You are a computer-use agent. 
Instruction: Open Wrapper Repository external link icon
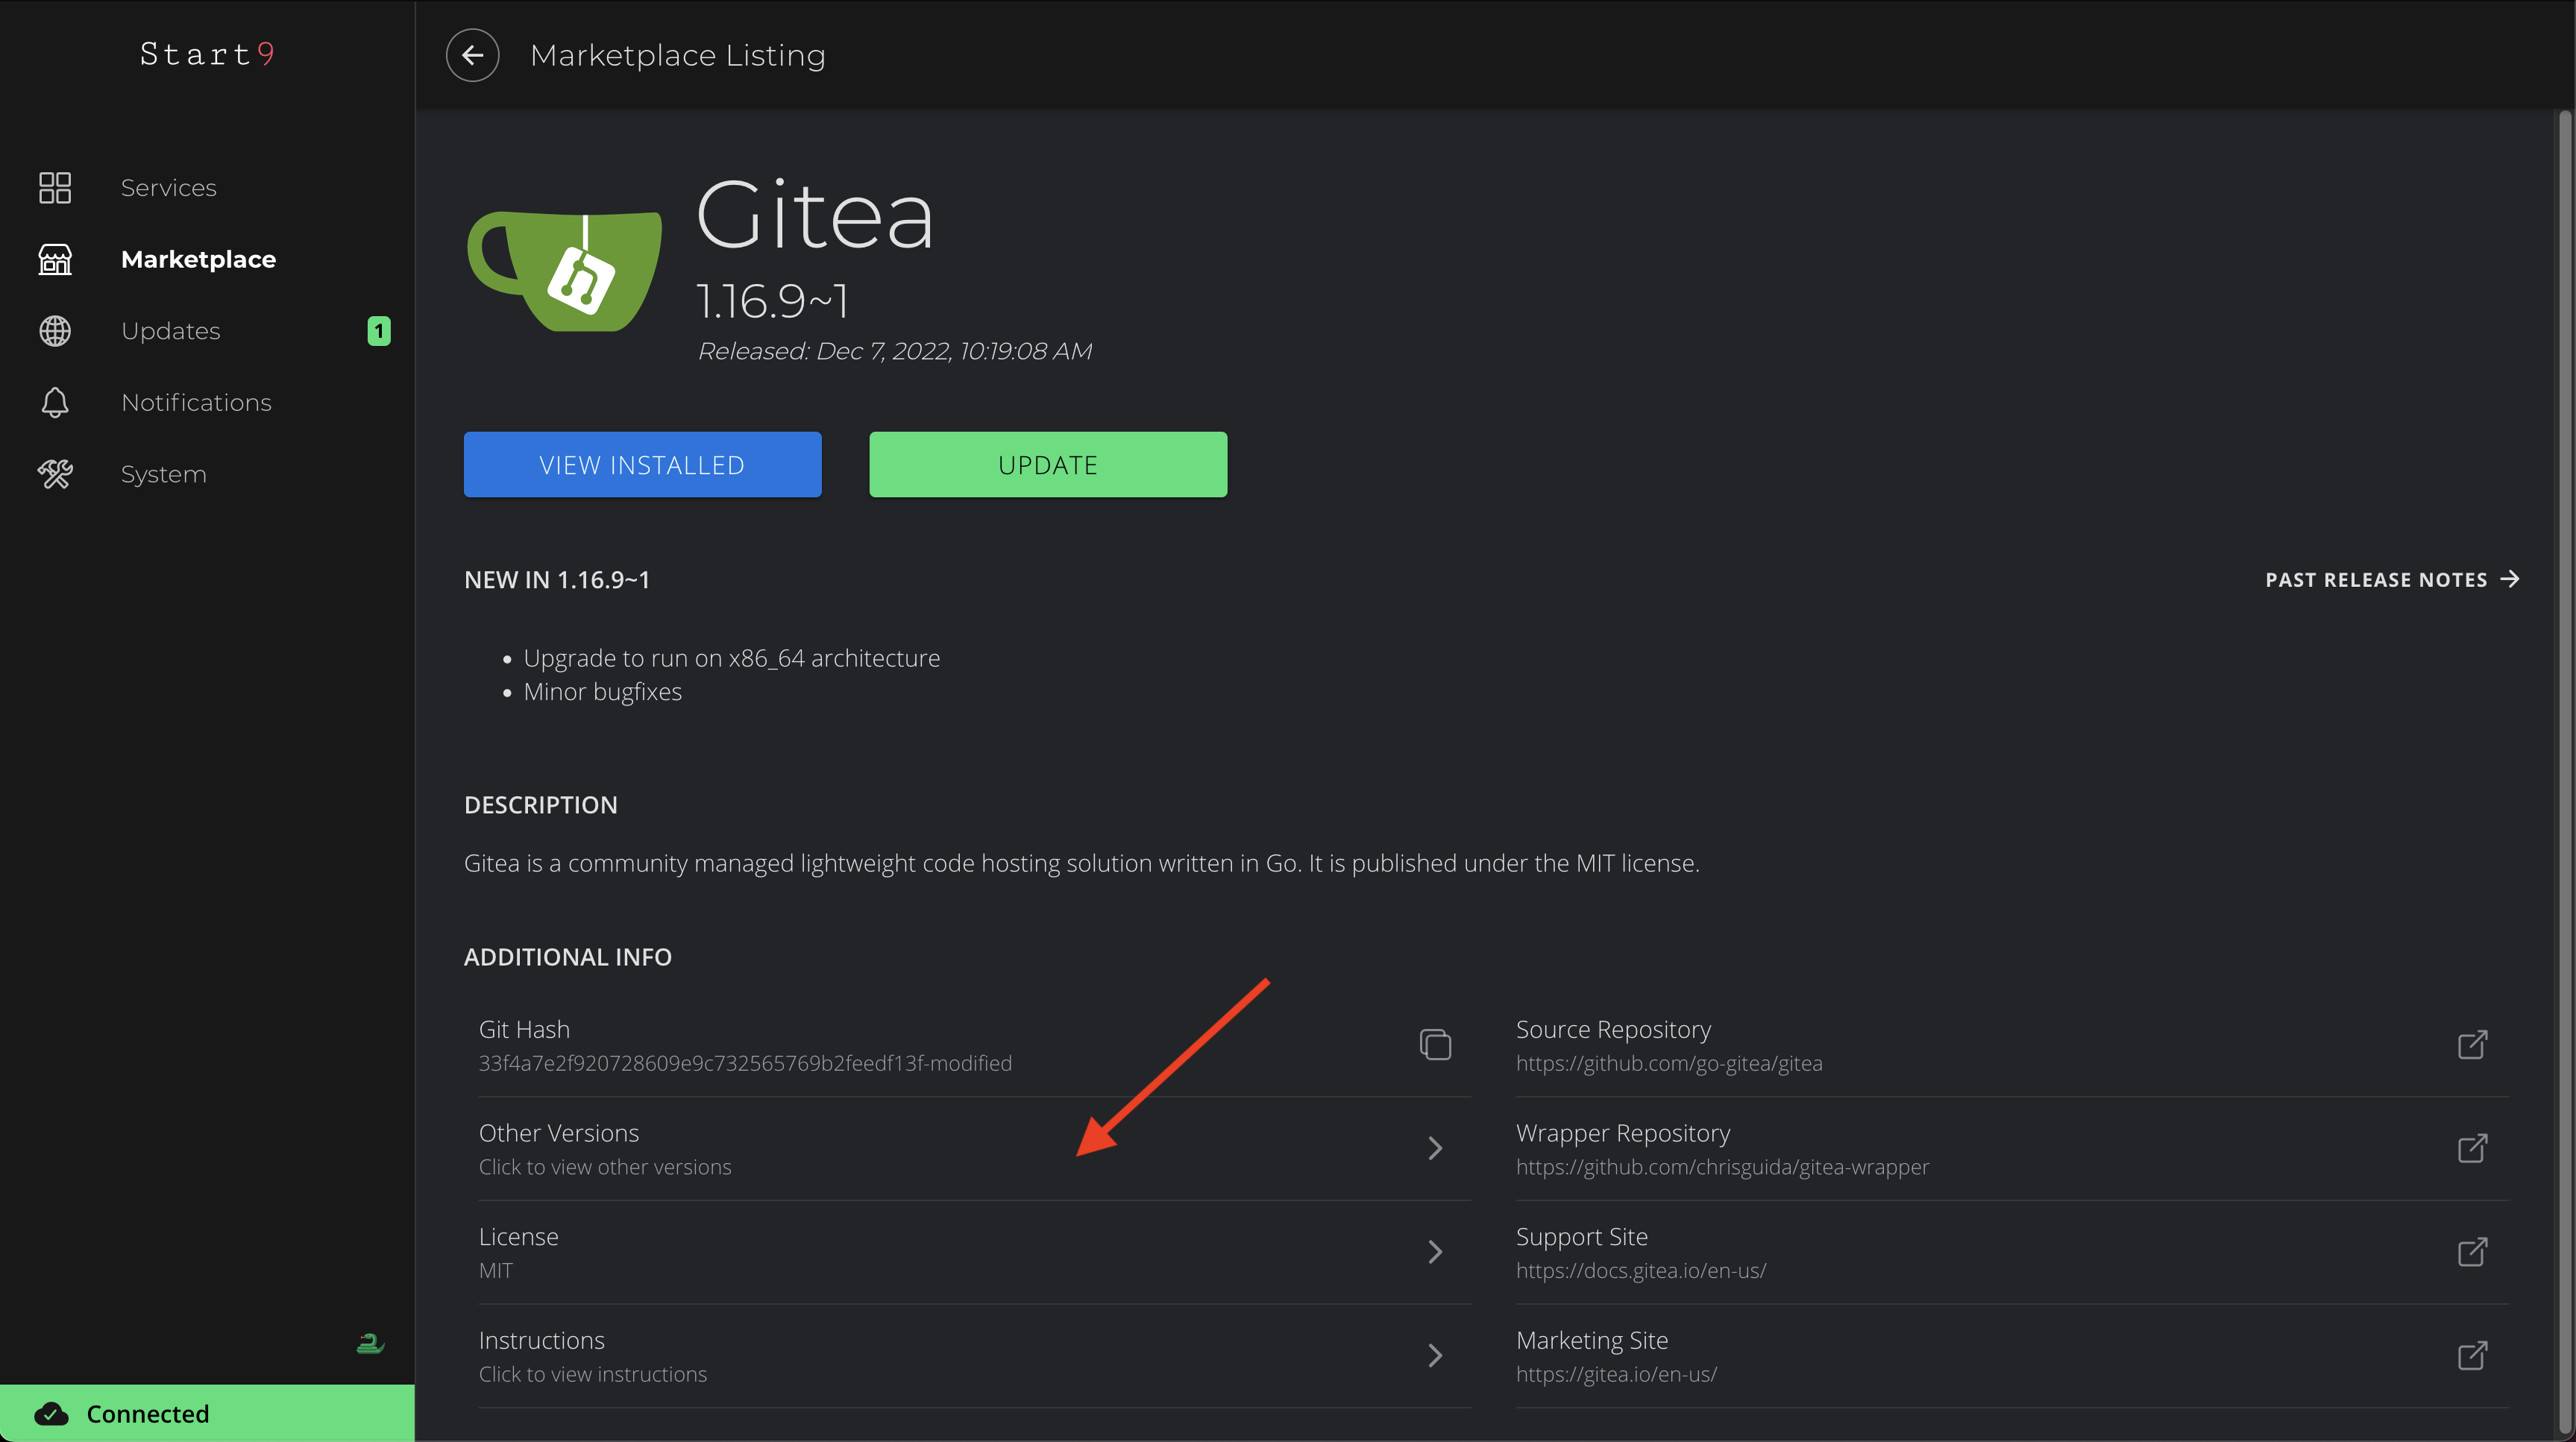(x=2472, y=1148)
